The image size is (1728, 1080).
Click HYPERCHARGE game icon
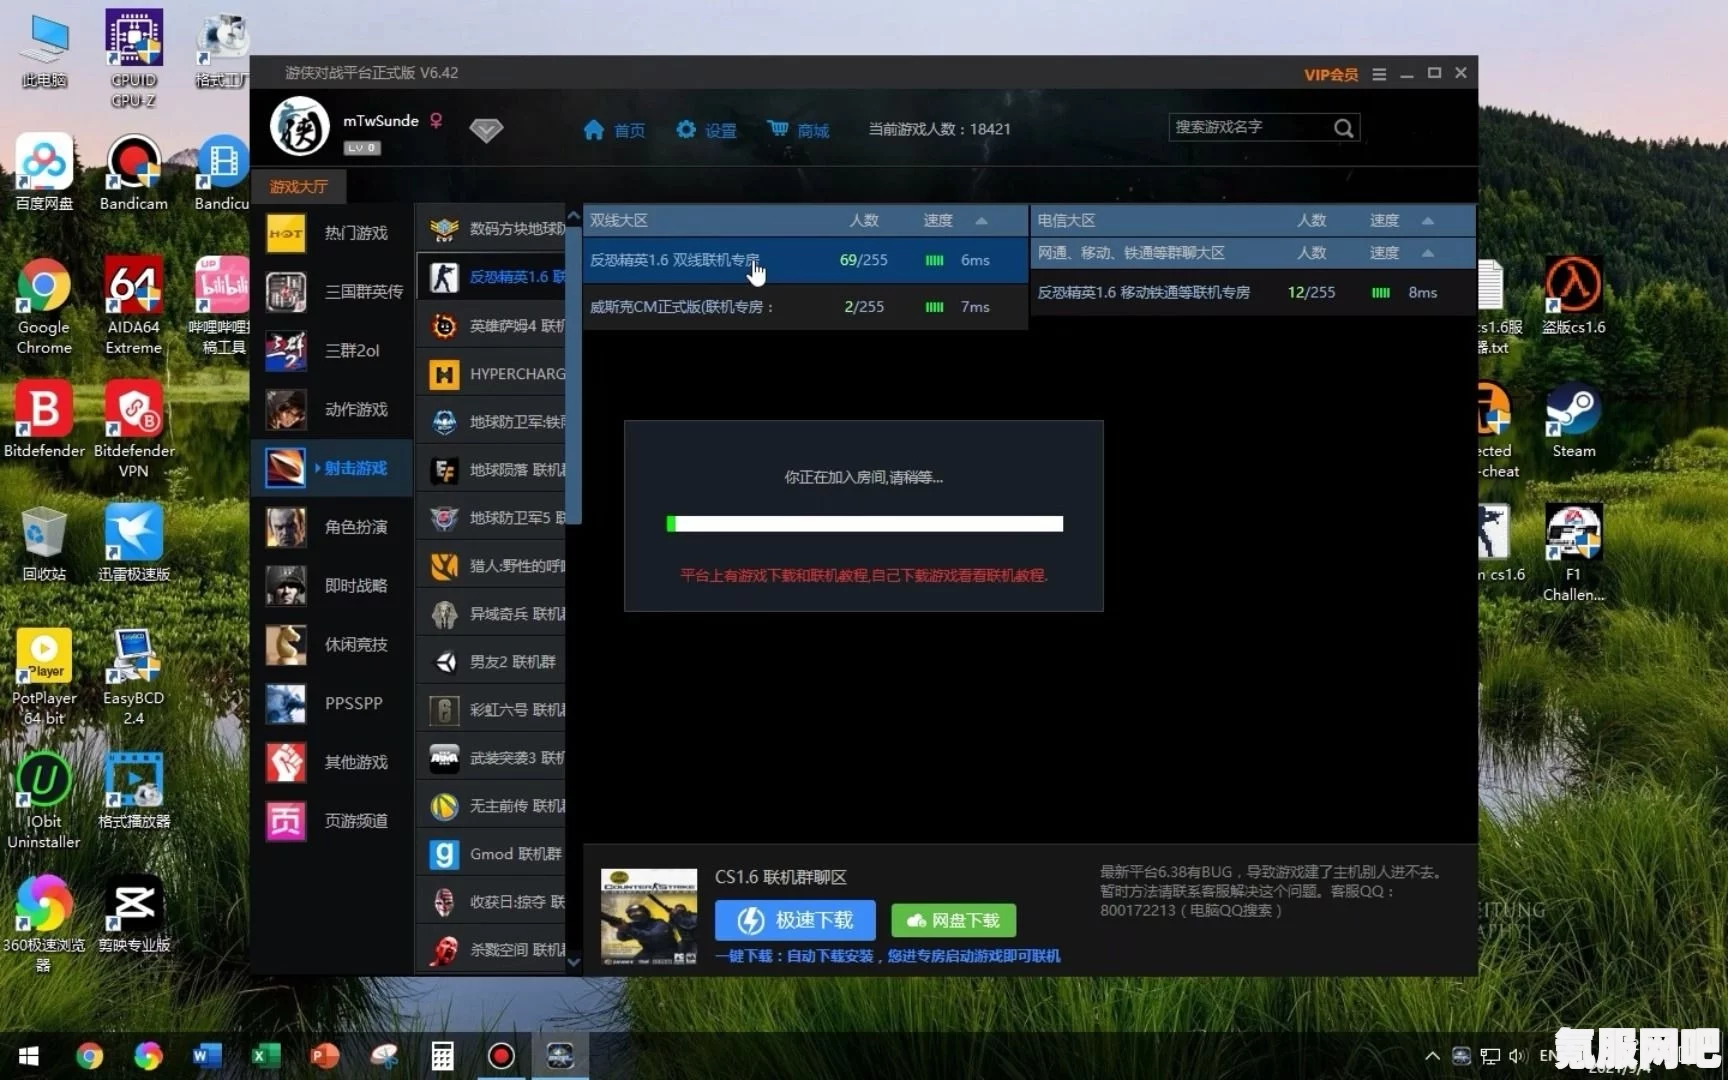pos(444,374)
